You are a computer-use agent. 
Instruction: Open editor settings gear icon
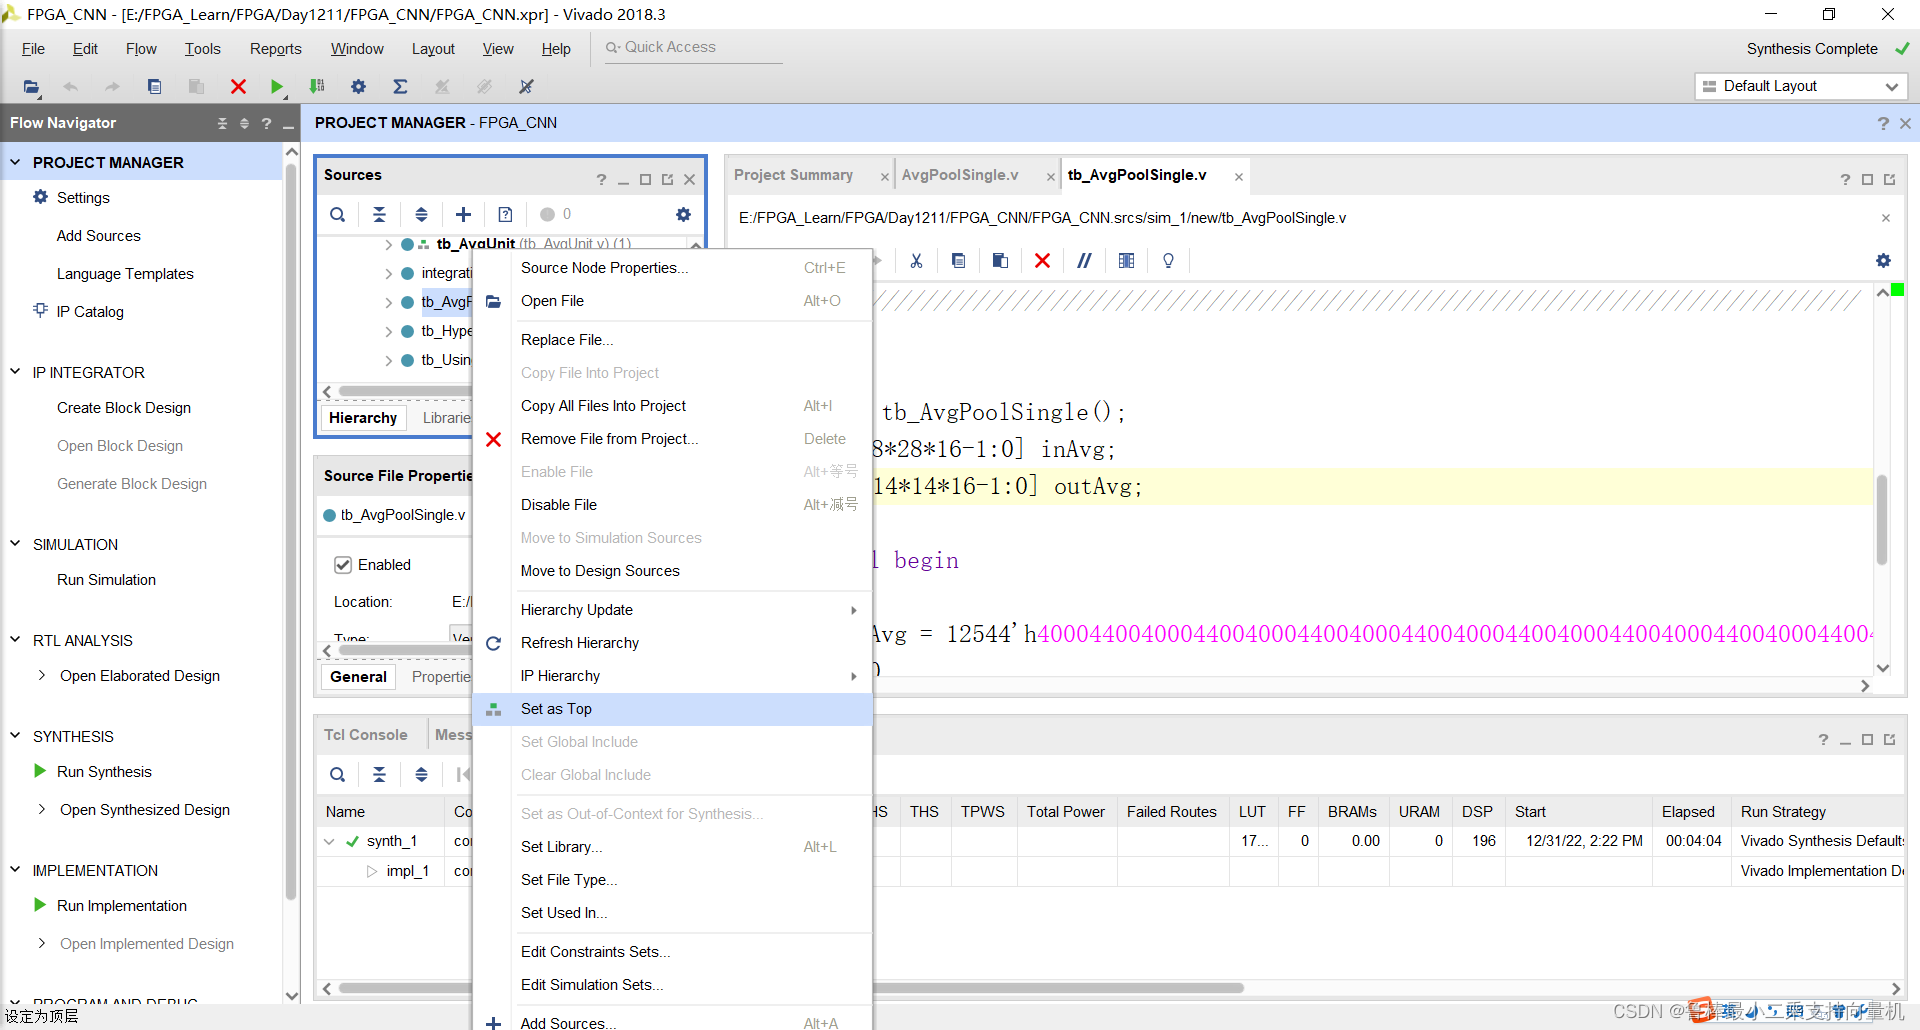1883,260
